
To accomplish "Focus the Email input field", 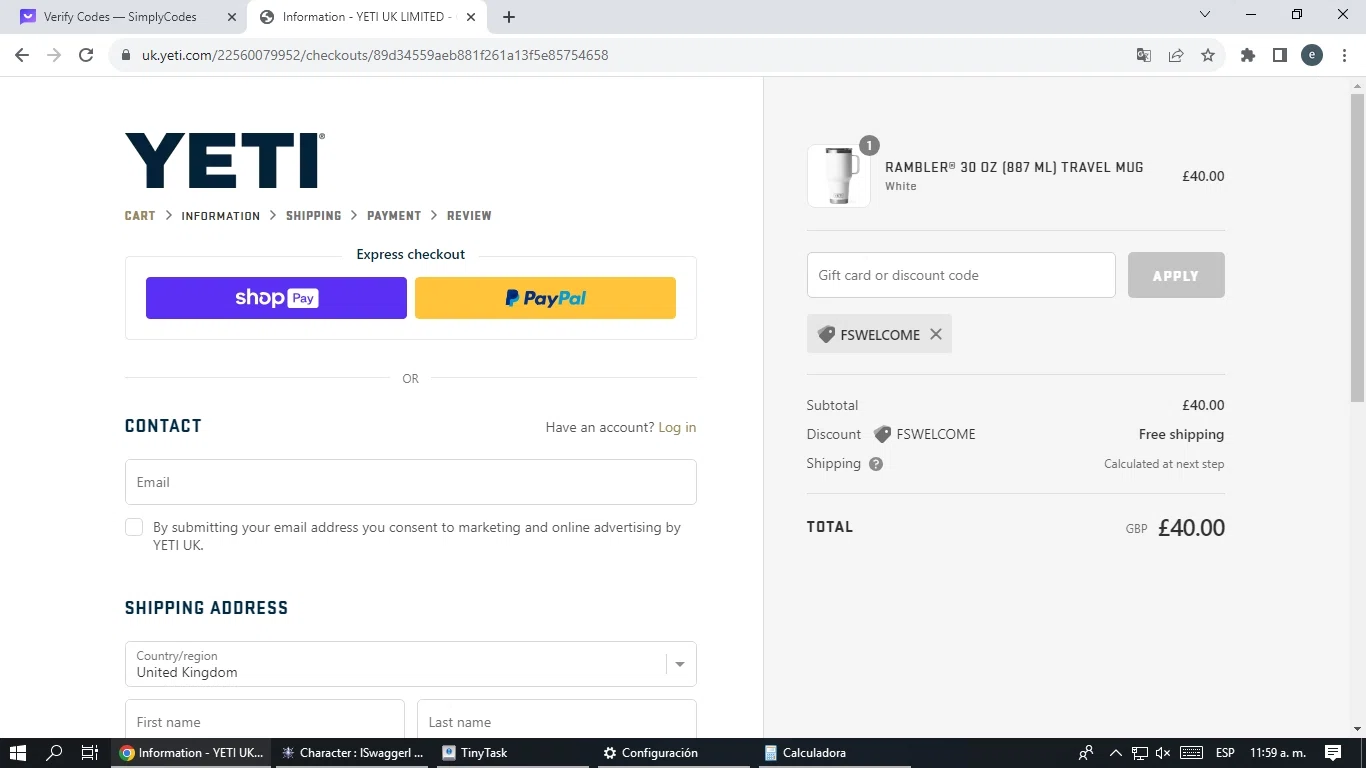I will click(x=411, y=482).
